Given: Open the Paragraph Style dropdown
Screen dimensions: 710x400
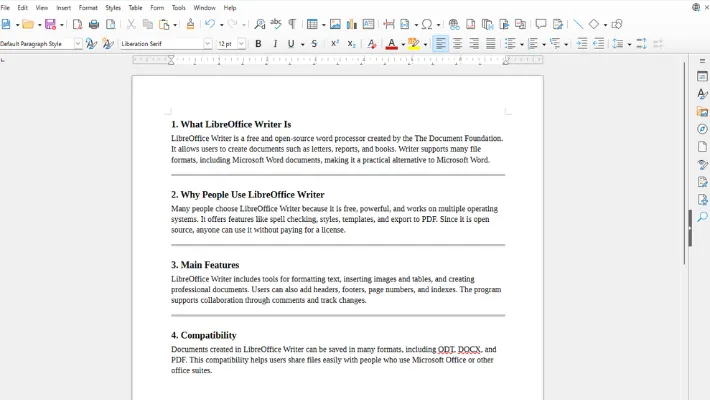Looking at the screenshot, I should pyautogui.click(x=78, y=43).
